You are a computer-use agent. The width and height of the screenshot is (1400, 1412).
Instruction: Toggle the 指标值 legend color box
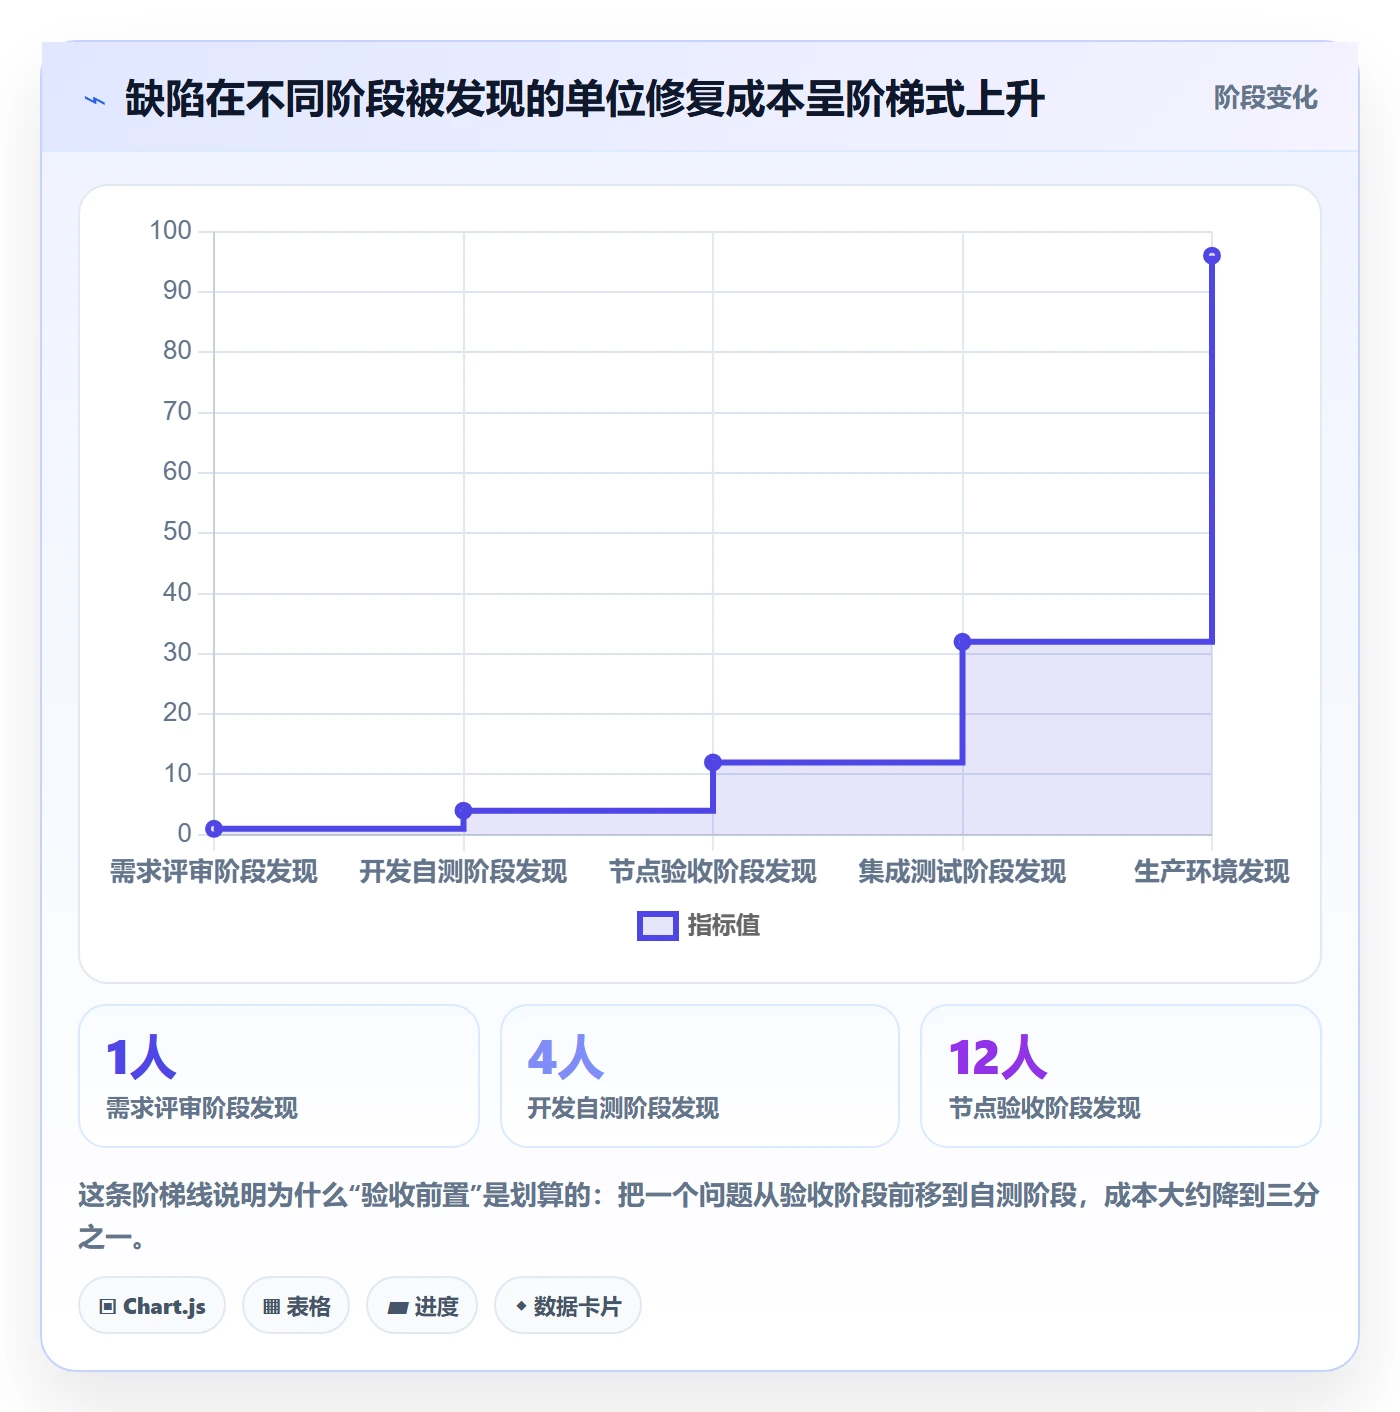pyautogui.click(x=658, y=926)
